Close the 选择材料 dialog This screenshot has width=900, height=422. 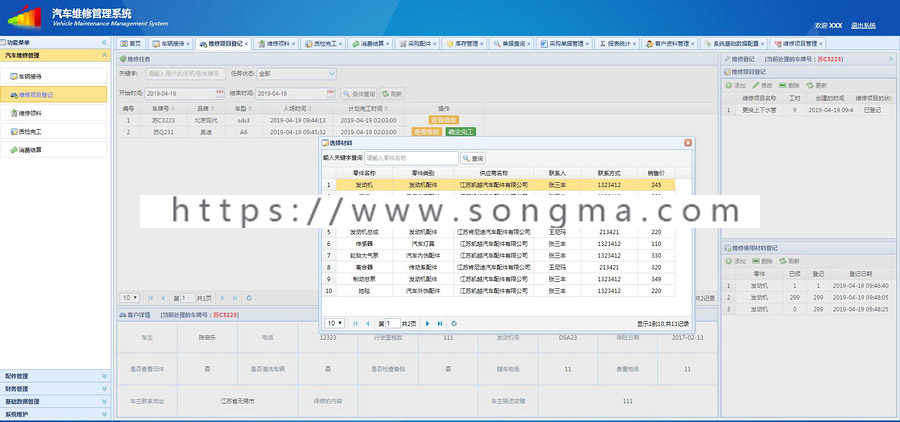click(x=688, y=143)
